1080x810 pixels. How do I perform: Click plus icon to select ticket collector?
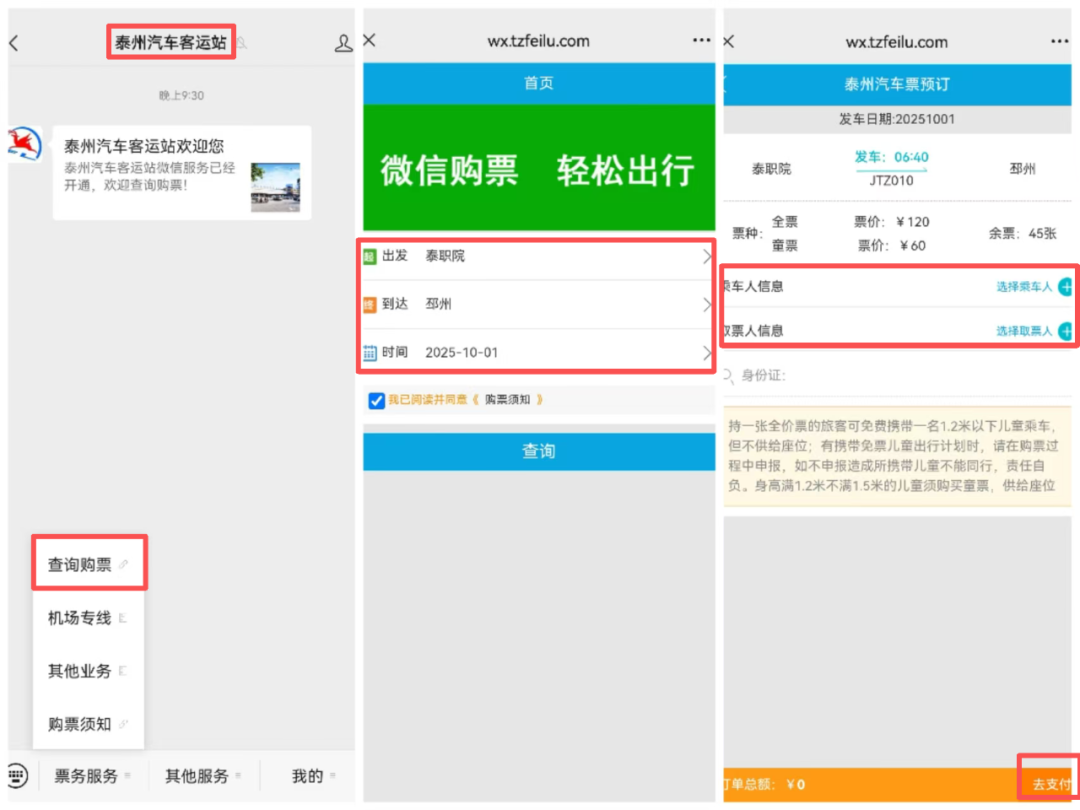(1065, 331)
